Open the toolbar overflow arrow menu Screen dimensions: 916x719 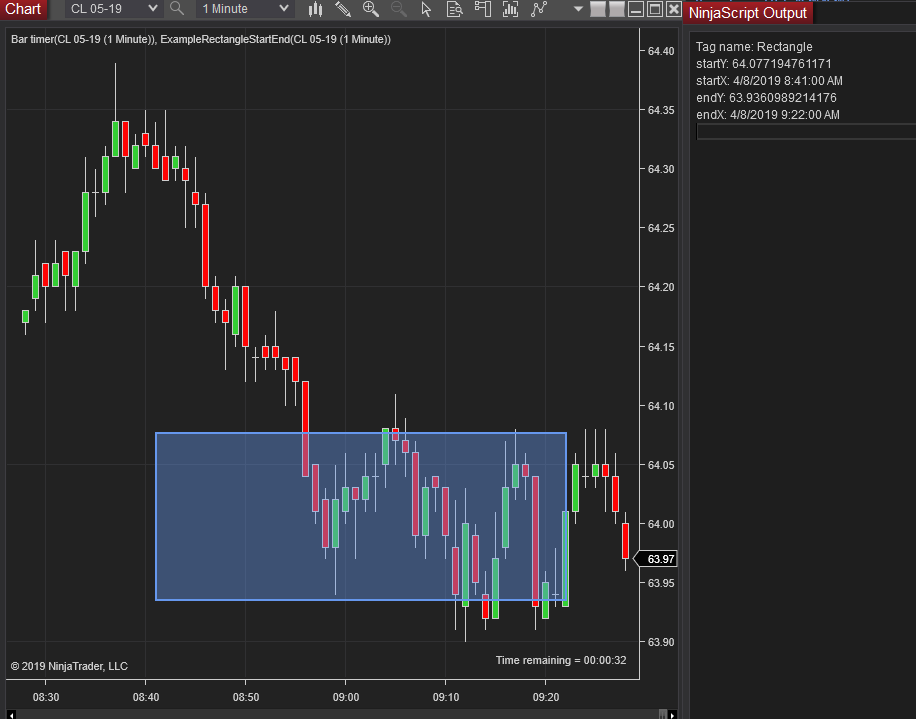click(578, 9)
